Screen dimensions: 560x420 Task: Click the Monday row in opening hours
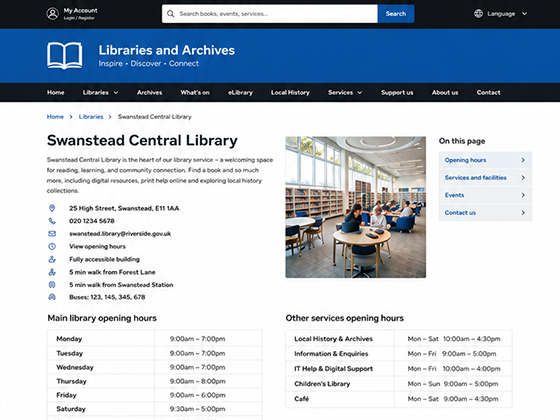click(x=155, y=339)
